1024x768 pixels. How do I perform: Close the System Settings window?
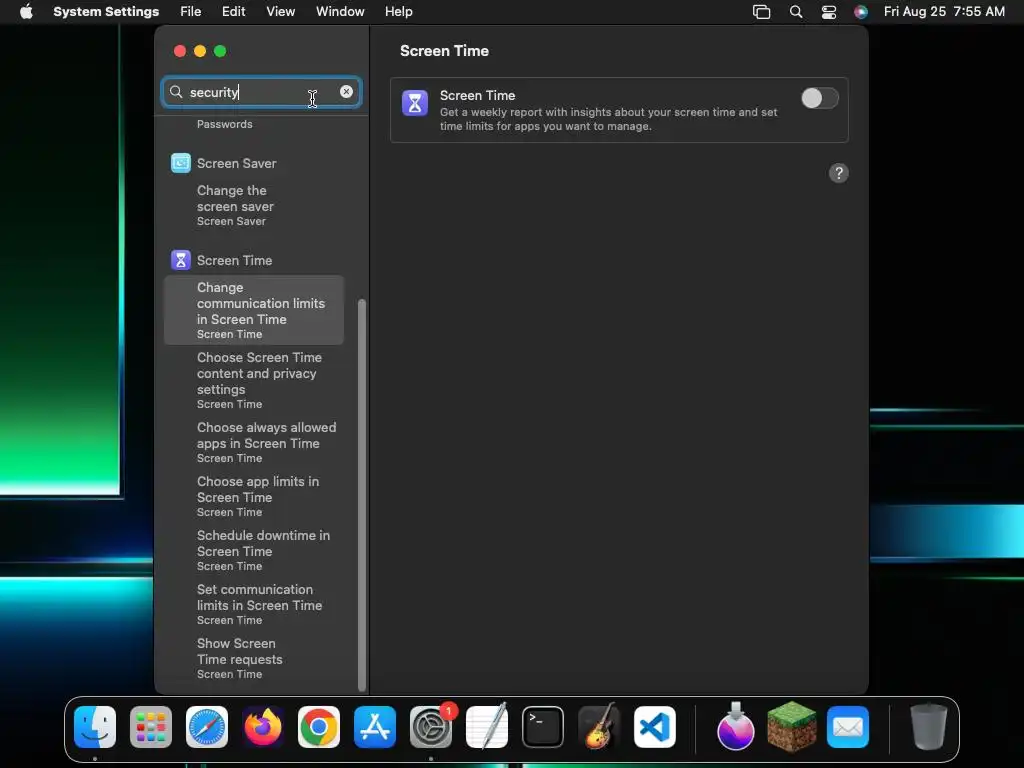180,51
